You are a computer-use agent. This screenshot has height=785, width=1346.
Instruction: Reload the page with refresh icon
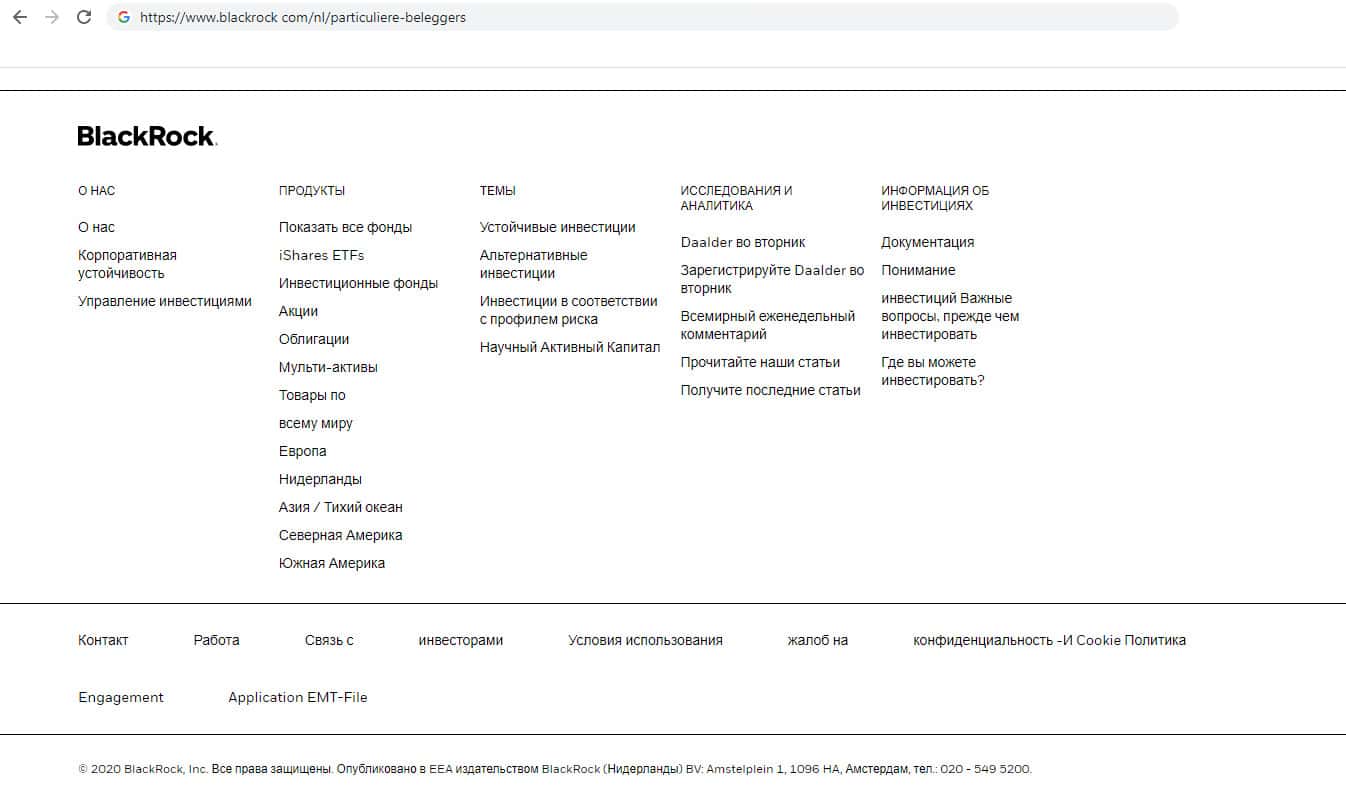(84, 17)
